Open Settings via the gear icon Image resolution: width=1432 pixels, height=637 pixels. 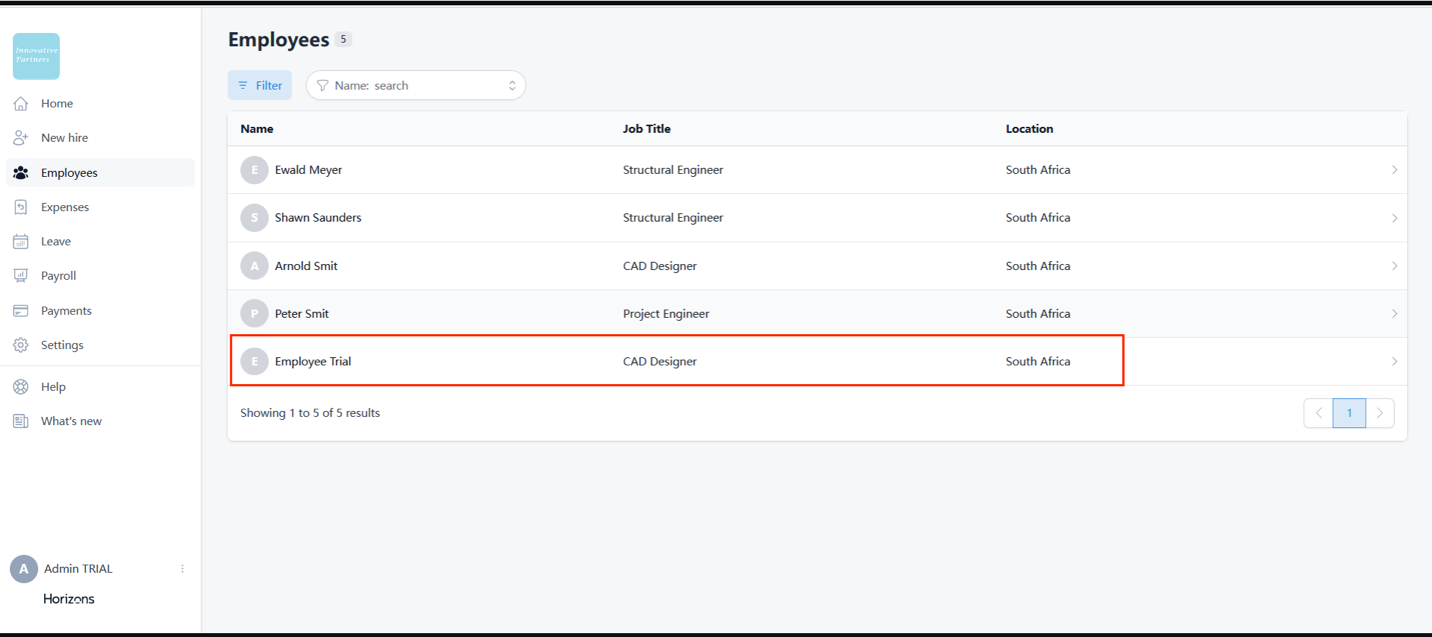pos(20,345)
